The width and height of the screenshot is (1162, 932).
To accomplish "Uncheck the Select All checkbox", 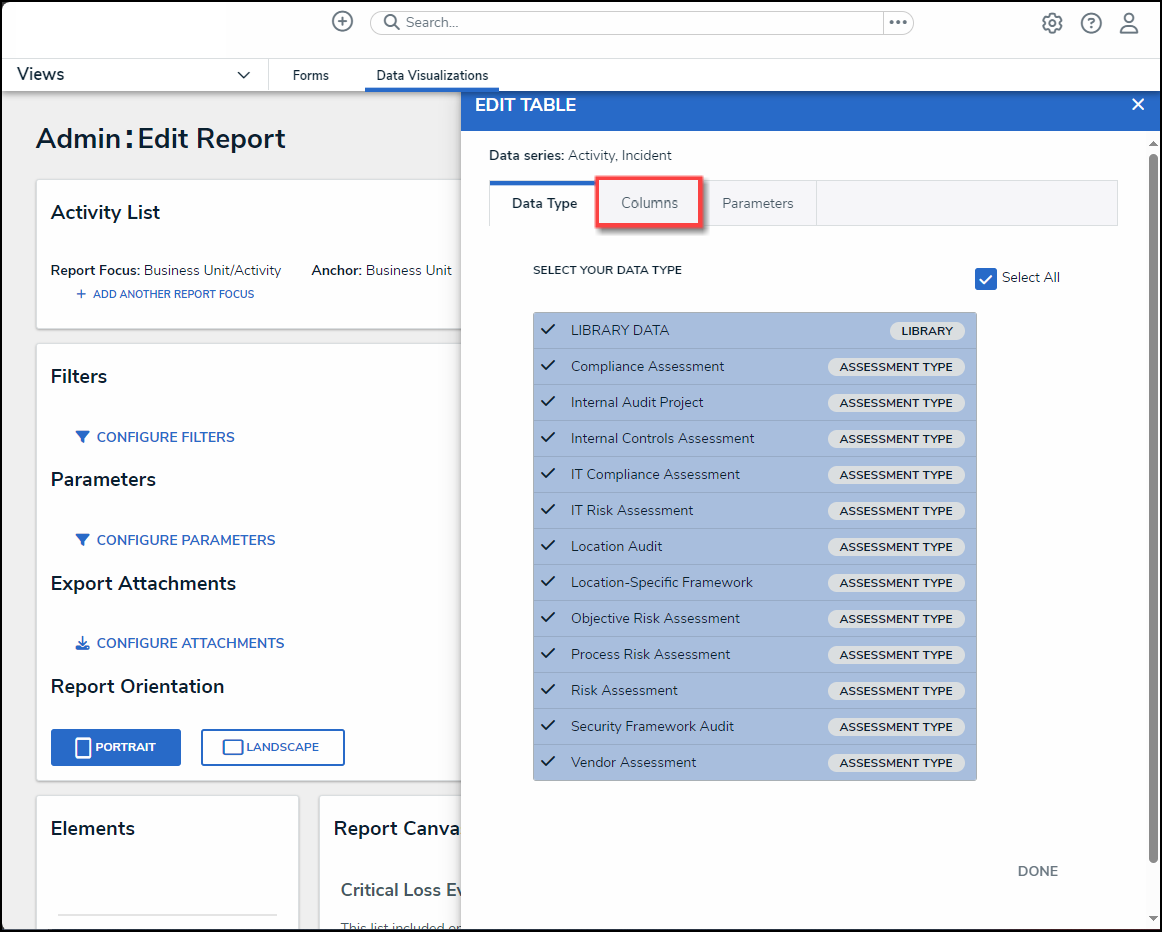I will (x=986, y=278).
